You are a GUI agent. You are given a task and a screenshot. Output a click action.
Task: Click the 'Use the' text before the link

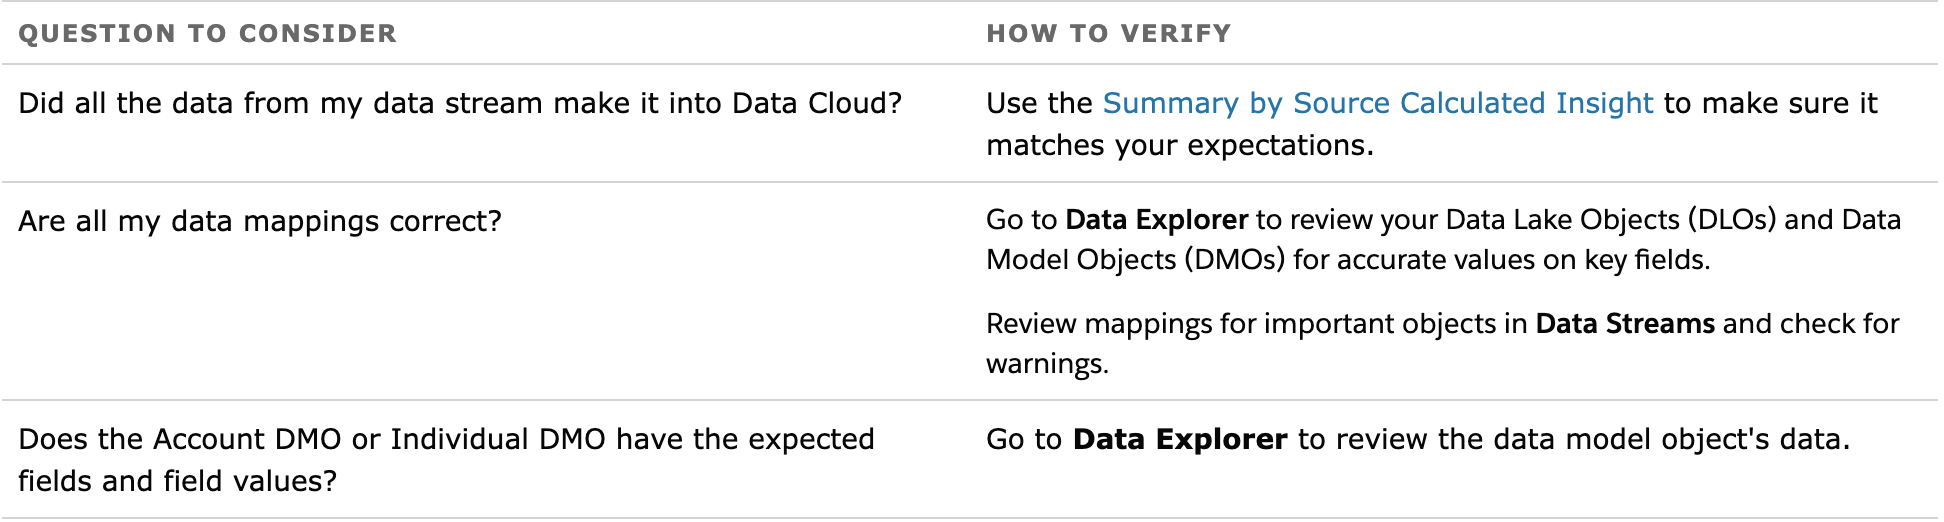click(x=1040, y=103)
